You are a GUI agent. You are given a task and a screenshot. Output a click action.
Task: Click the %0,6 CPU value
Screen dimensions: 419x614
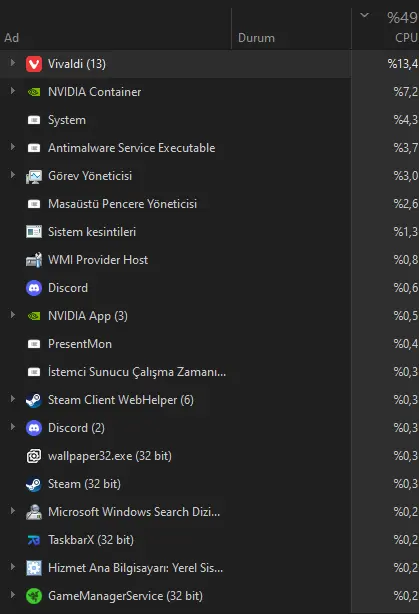406,288
